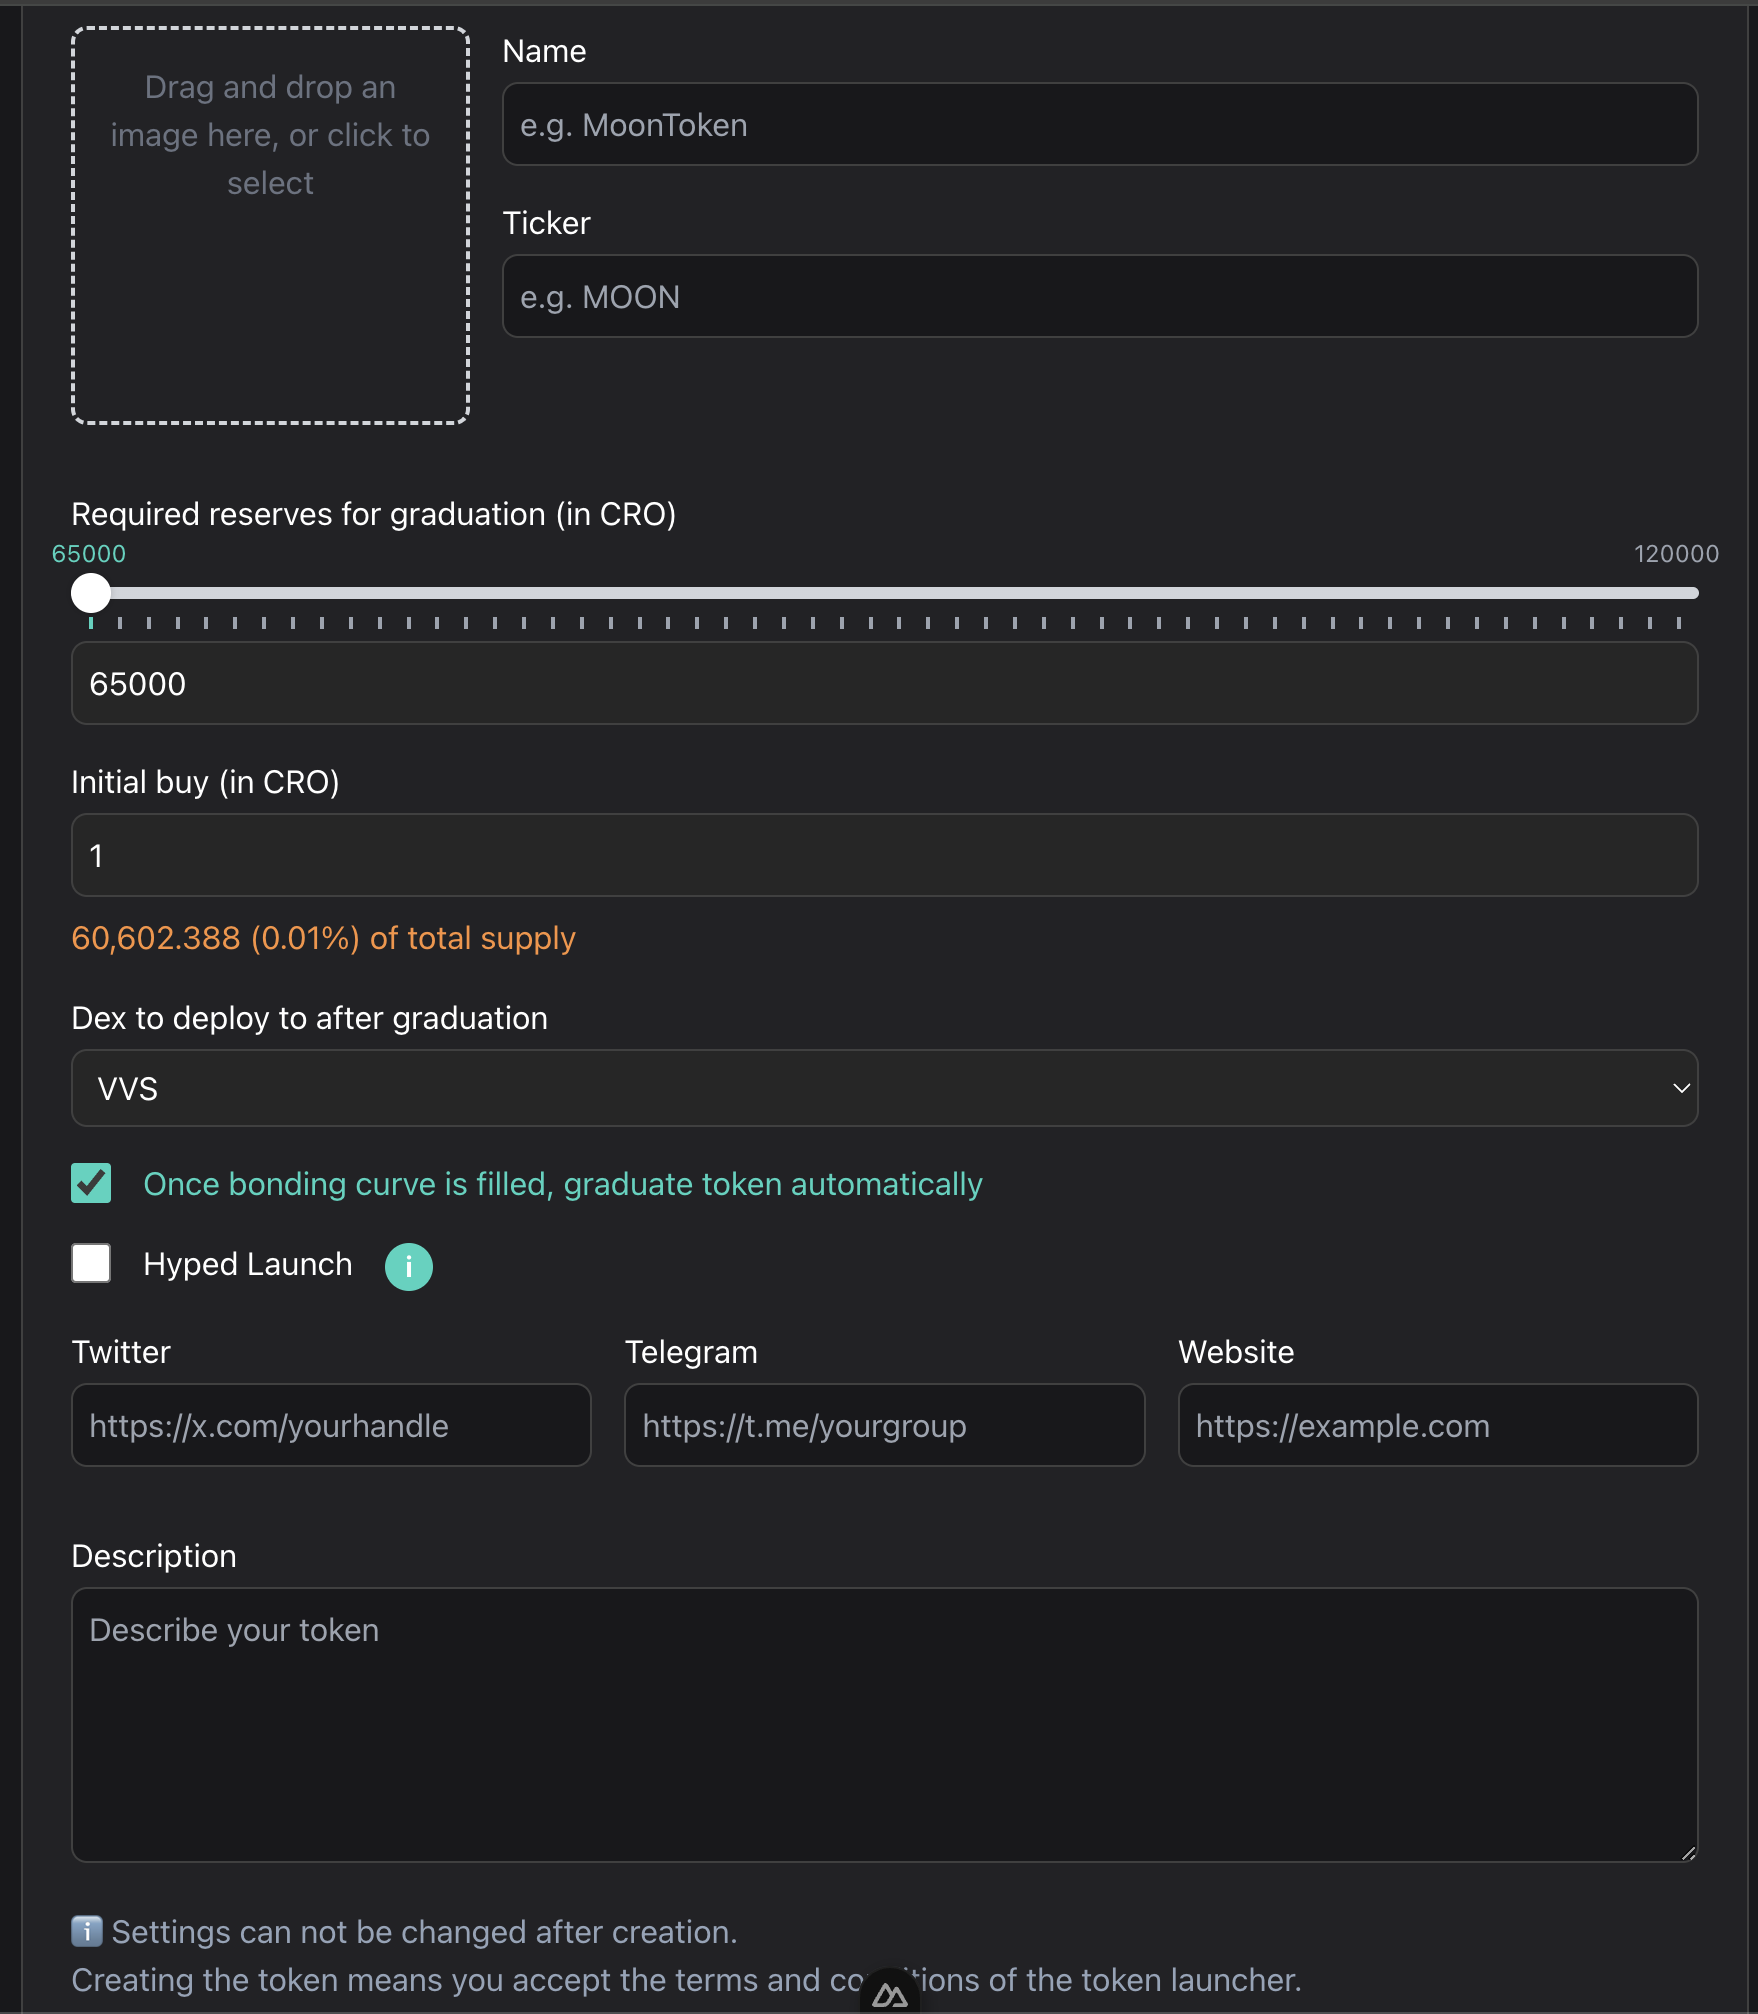
Task: Focus the Name input field
Action: [x=1099, y=125]
